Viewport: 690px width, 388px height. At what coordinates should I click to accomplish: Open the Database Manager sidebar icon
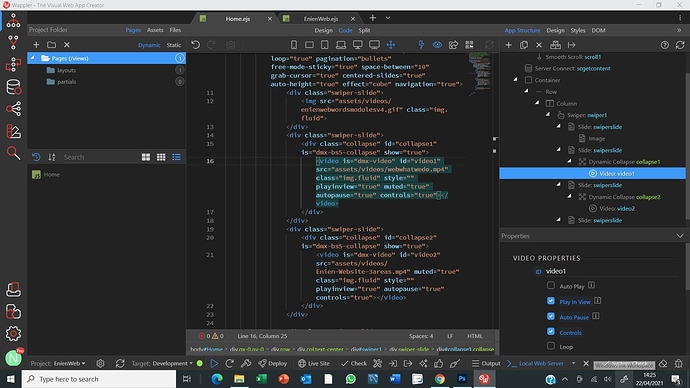coord(13,87)
